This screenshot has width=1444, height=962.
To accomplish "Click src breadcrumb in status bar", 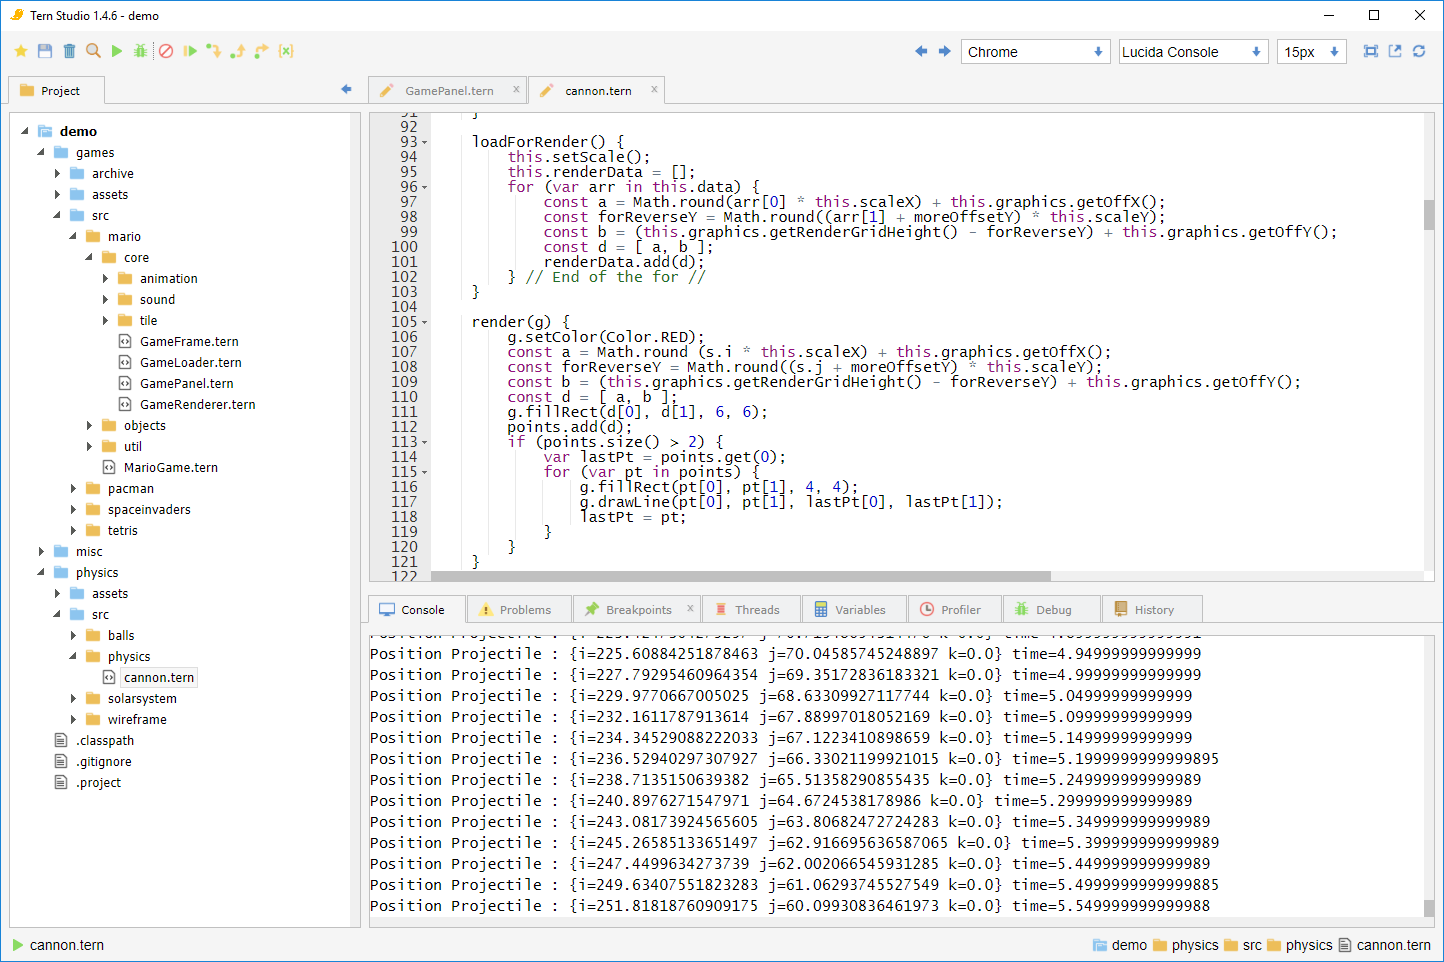I will pyautogui.click(x=1252, y=945).
